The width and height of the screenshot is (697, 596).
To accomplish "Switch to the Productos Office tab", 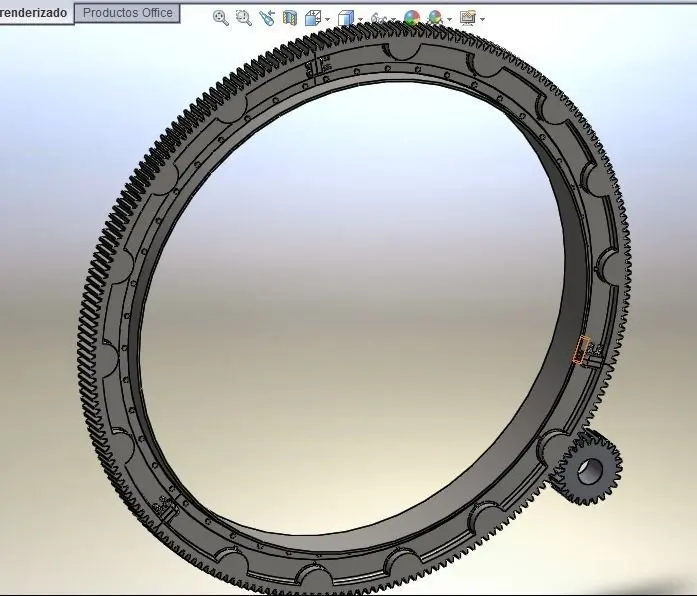I will 128,12.
